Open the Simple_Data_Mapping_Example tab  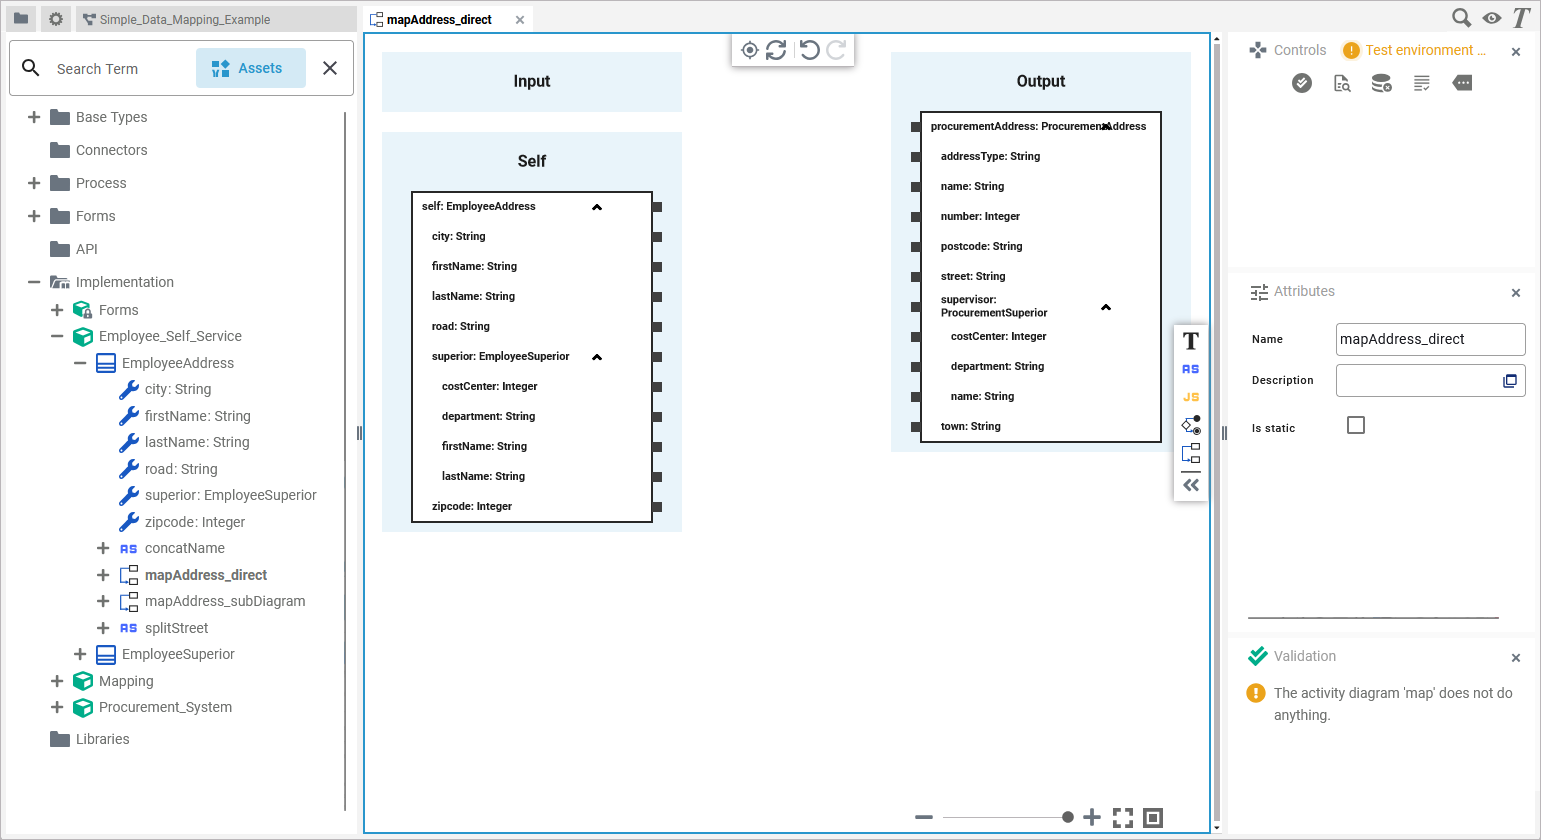point(185,19)
